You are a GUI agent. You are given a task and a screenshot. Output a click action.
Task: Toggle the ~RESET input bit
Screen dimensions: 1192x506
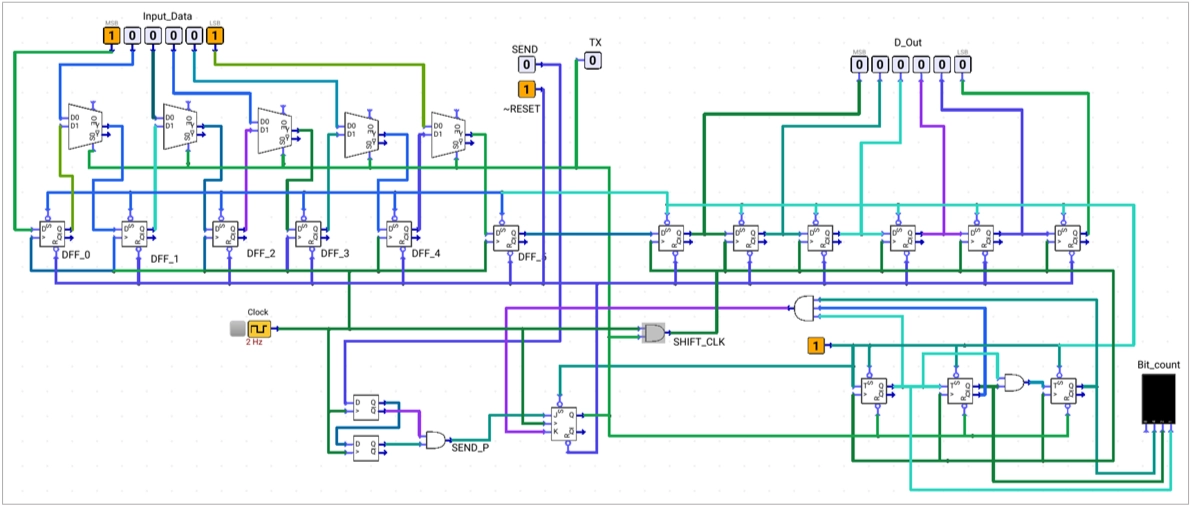pos(528,90)
